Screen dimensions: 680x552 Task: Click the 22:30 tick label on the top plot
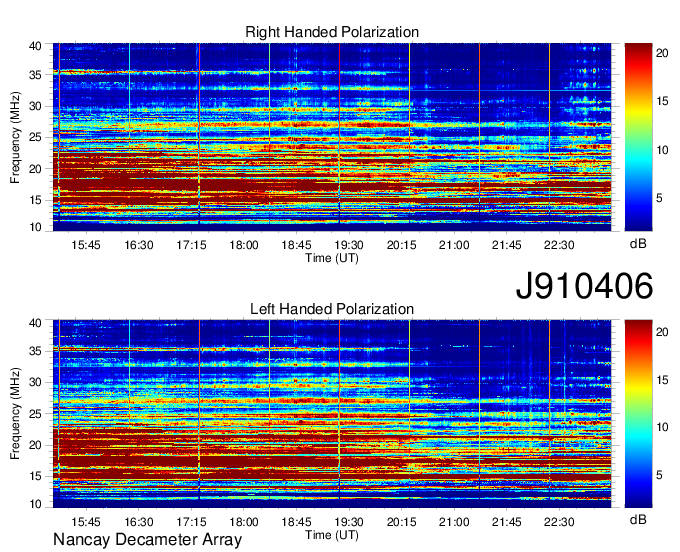(x=559, y=245)
